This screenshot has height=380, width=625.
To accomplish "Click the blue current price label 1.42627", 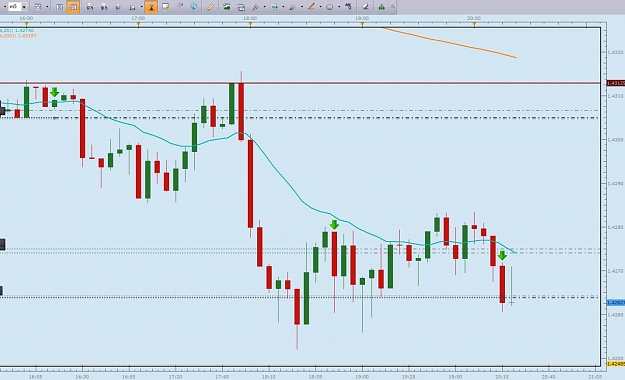I will [615, 303].
